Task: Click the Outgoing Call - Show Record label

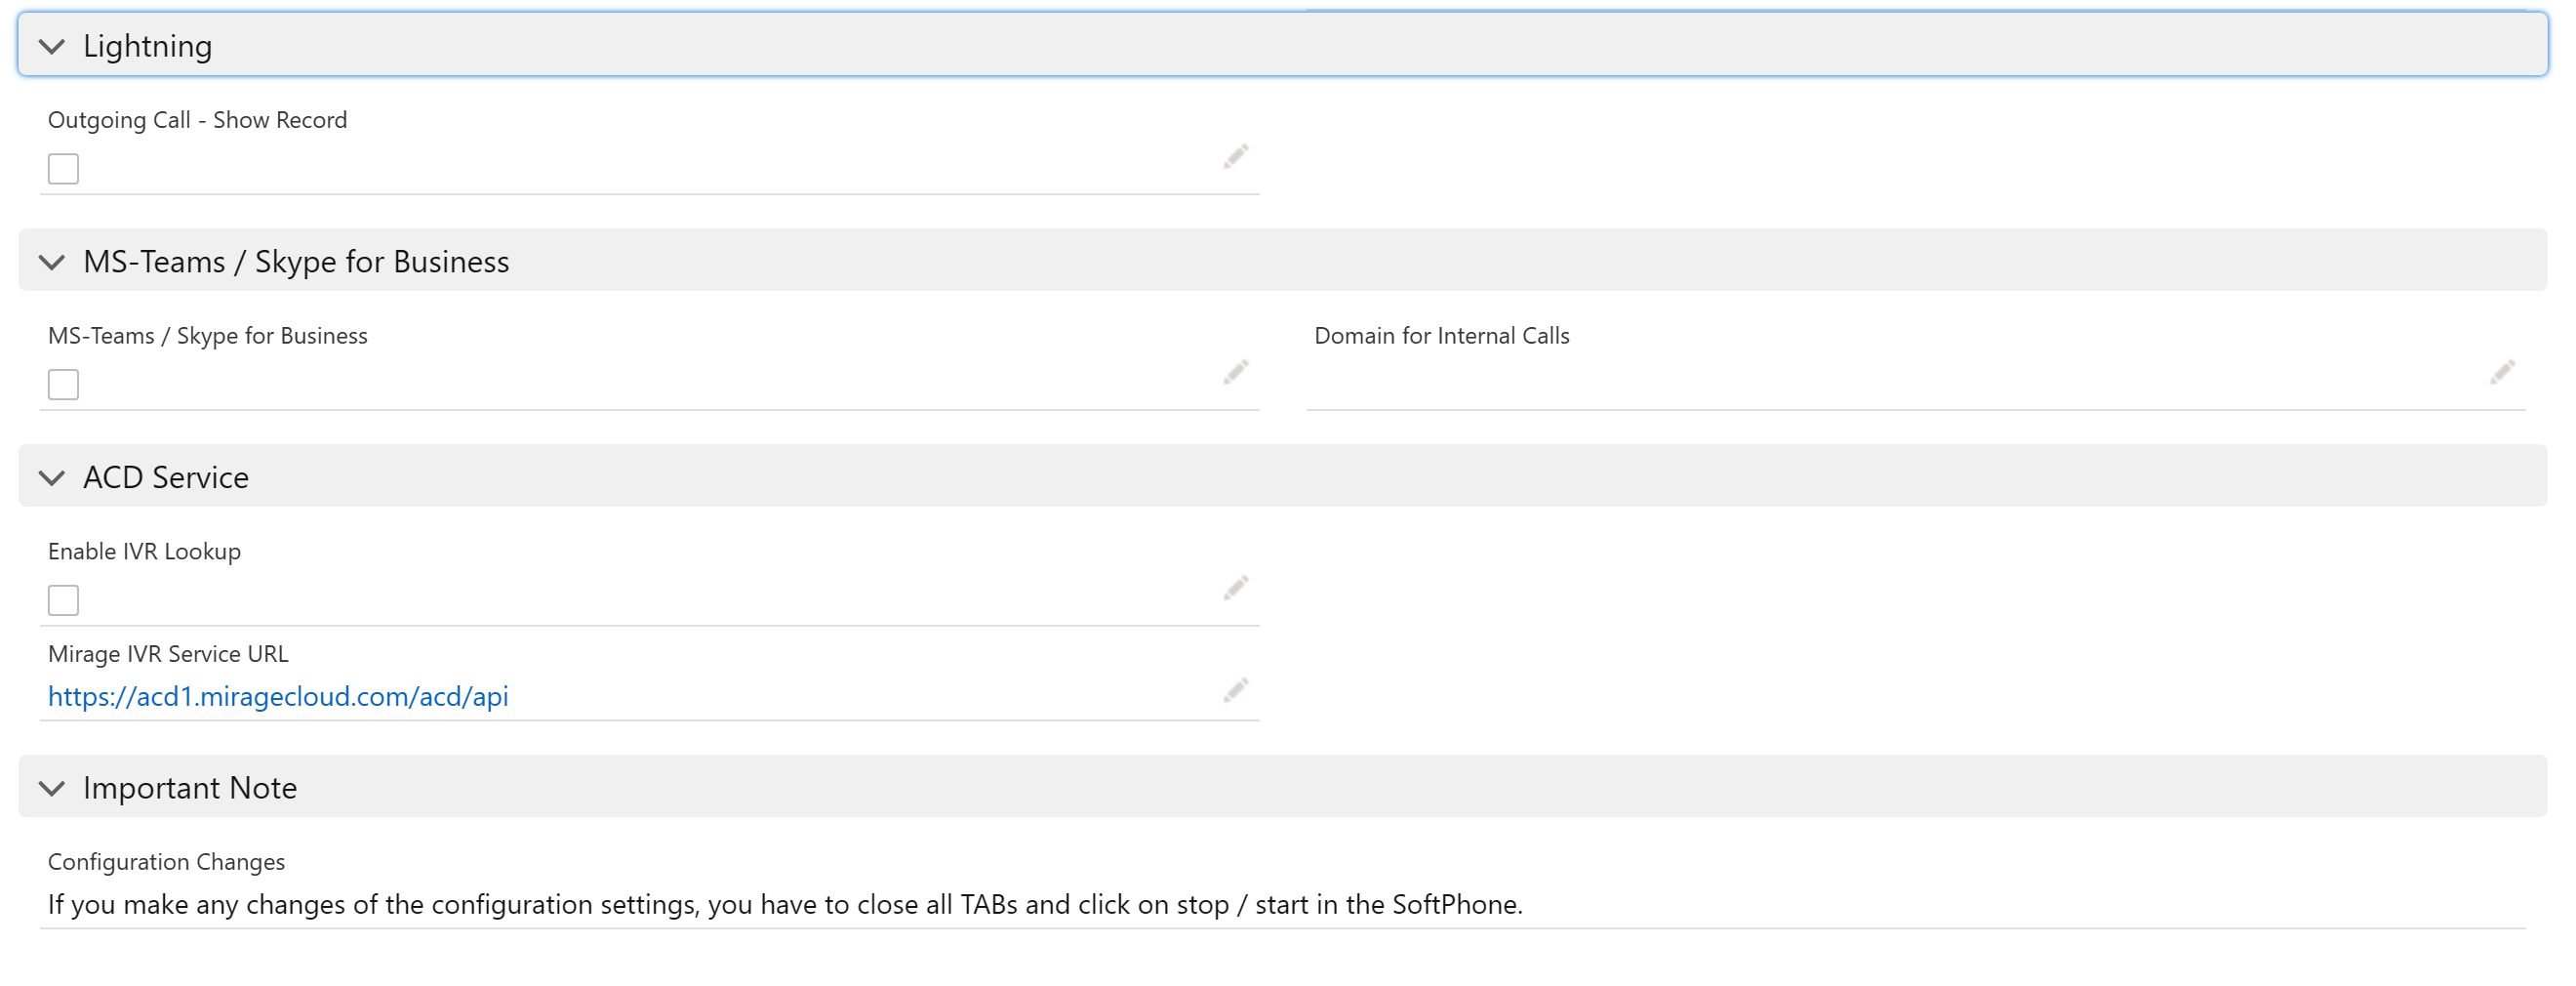Action: pyautogui.click(x=197, y=120)
